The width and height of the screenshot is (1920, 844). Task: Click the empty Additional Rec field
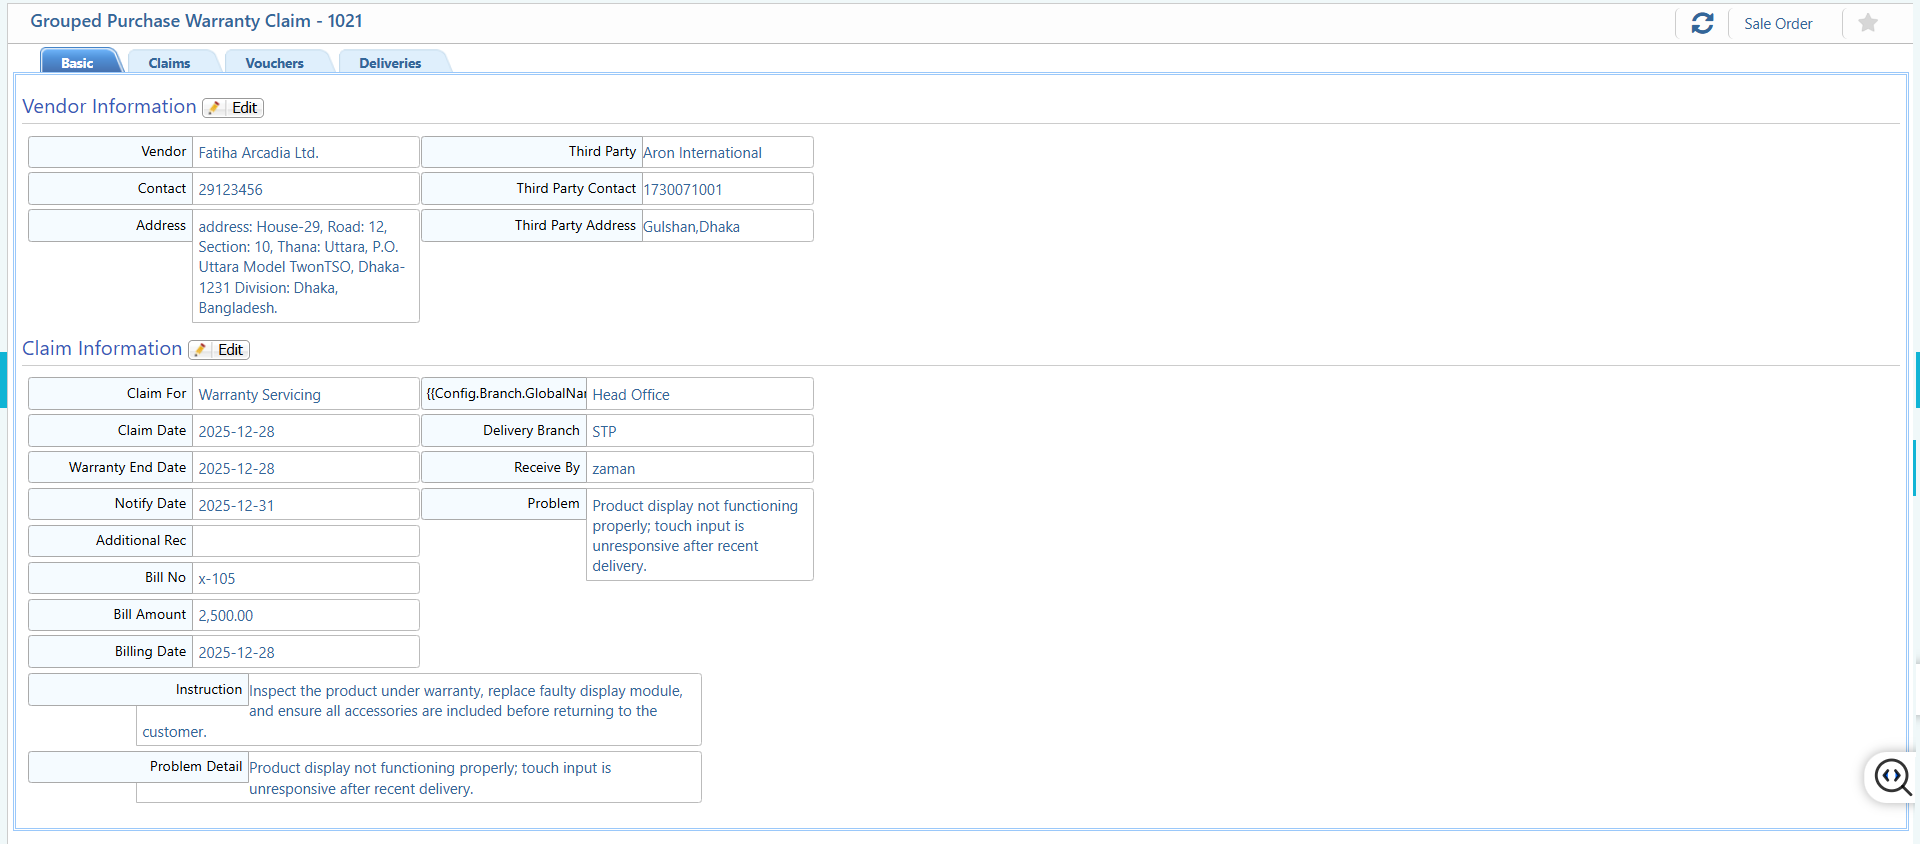point(305,541)
